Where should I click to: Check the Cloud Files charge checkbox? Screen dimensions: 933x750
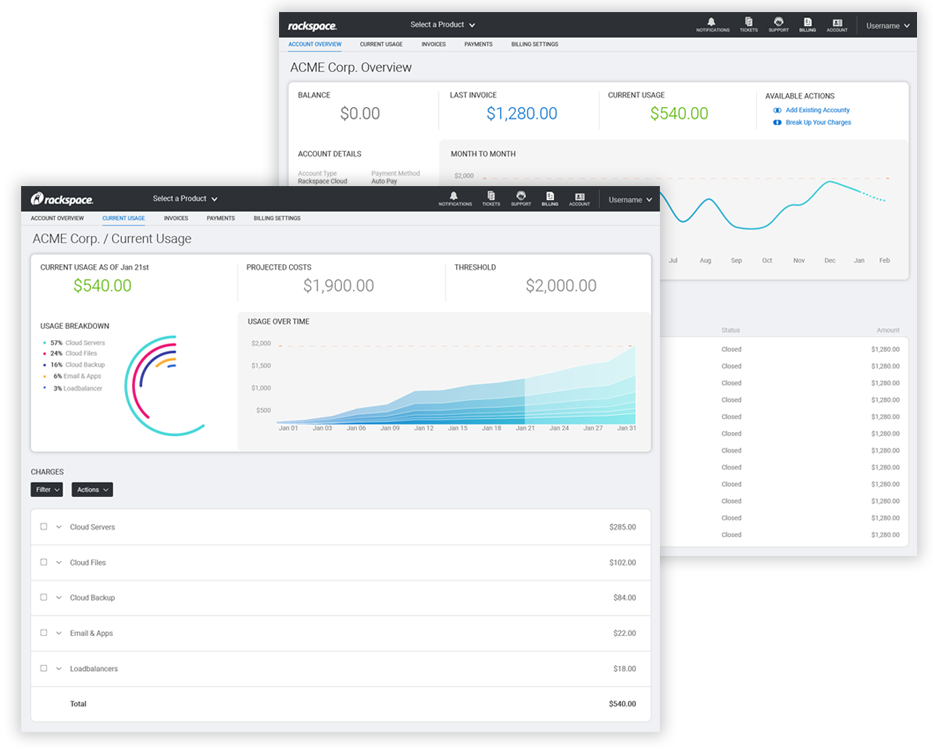[x=43, y=562]
